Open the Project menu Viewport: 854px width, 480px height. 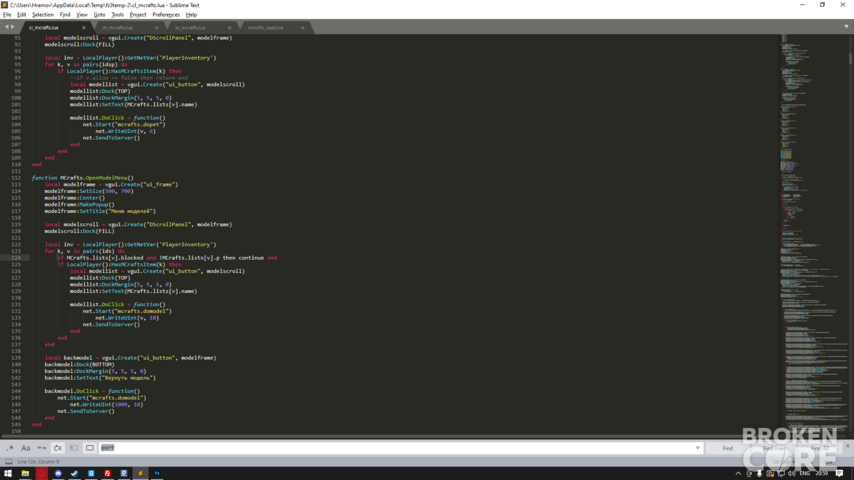(x=138, y=15)
